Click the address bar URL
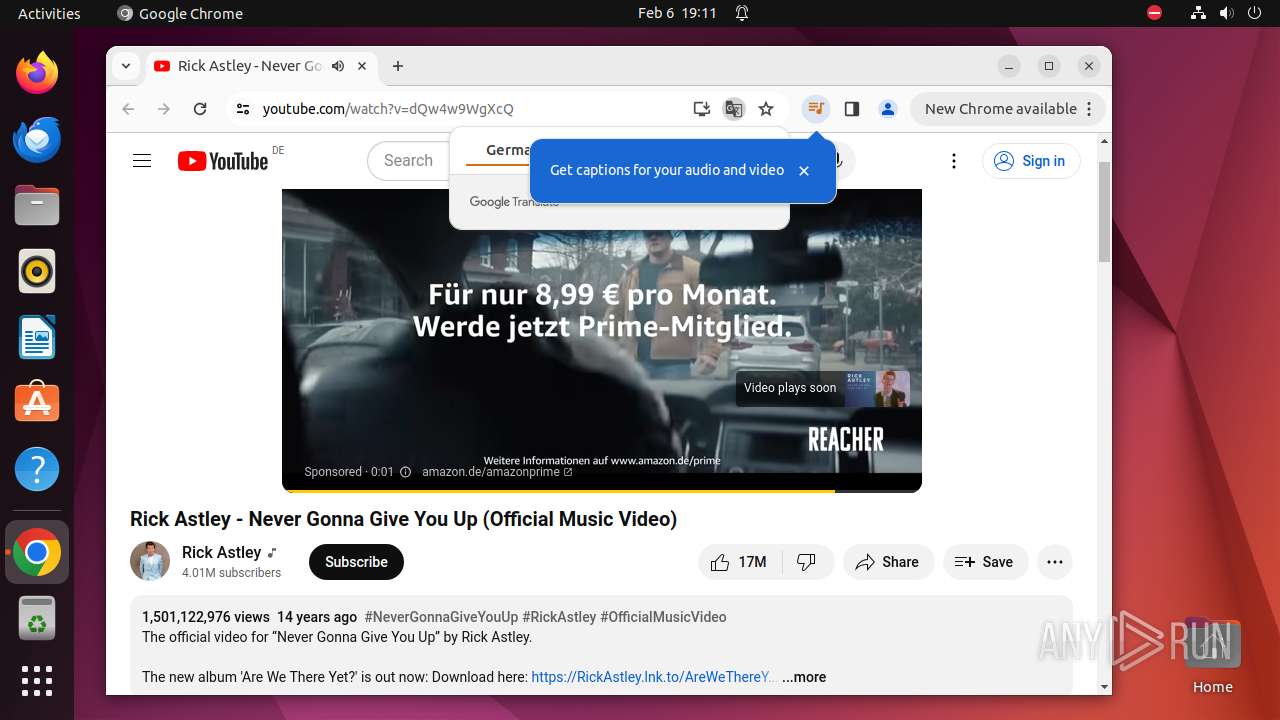Screen dimensions: 1280x720 [388, 109]
